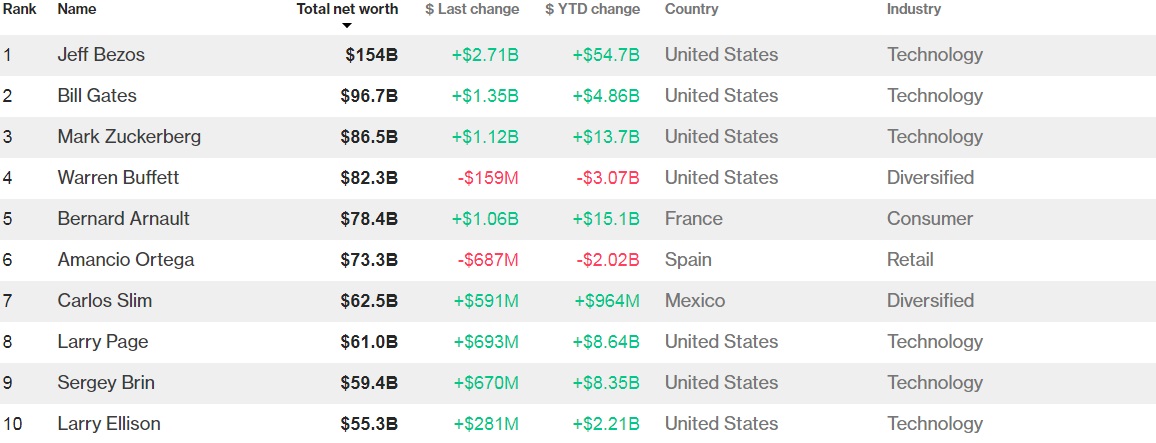Click the Rank column header
Image resolution: width=1156 pixels, height=443 pixels.
tap(19, 9)
